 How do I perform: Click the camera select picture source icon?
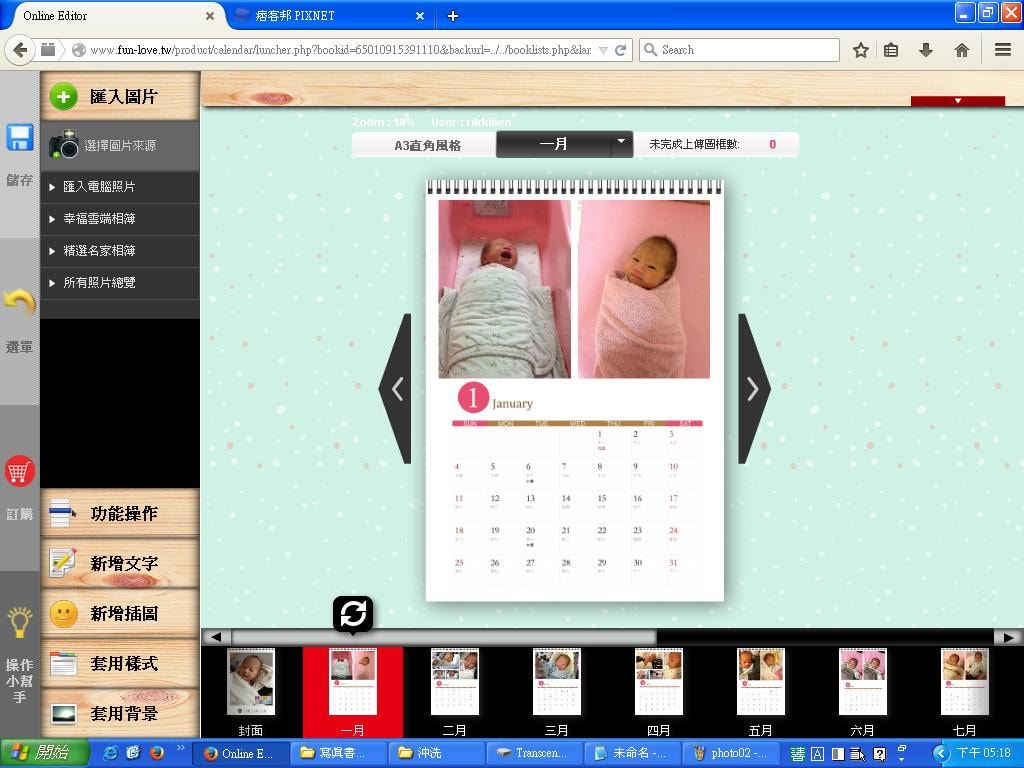[x=64, y=145]
